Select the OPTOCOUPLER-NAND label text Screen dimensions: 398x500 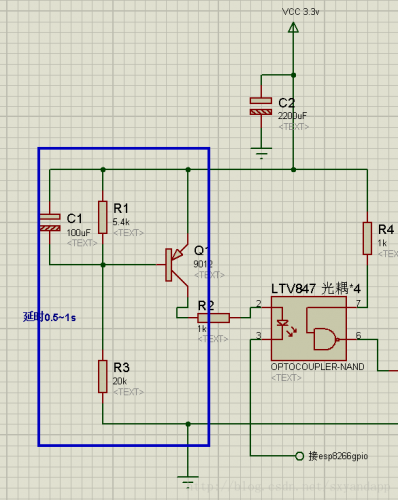click(317, 367)
